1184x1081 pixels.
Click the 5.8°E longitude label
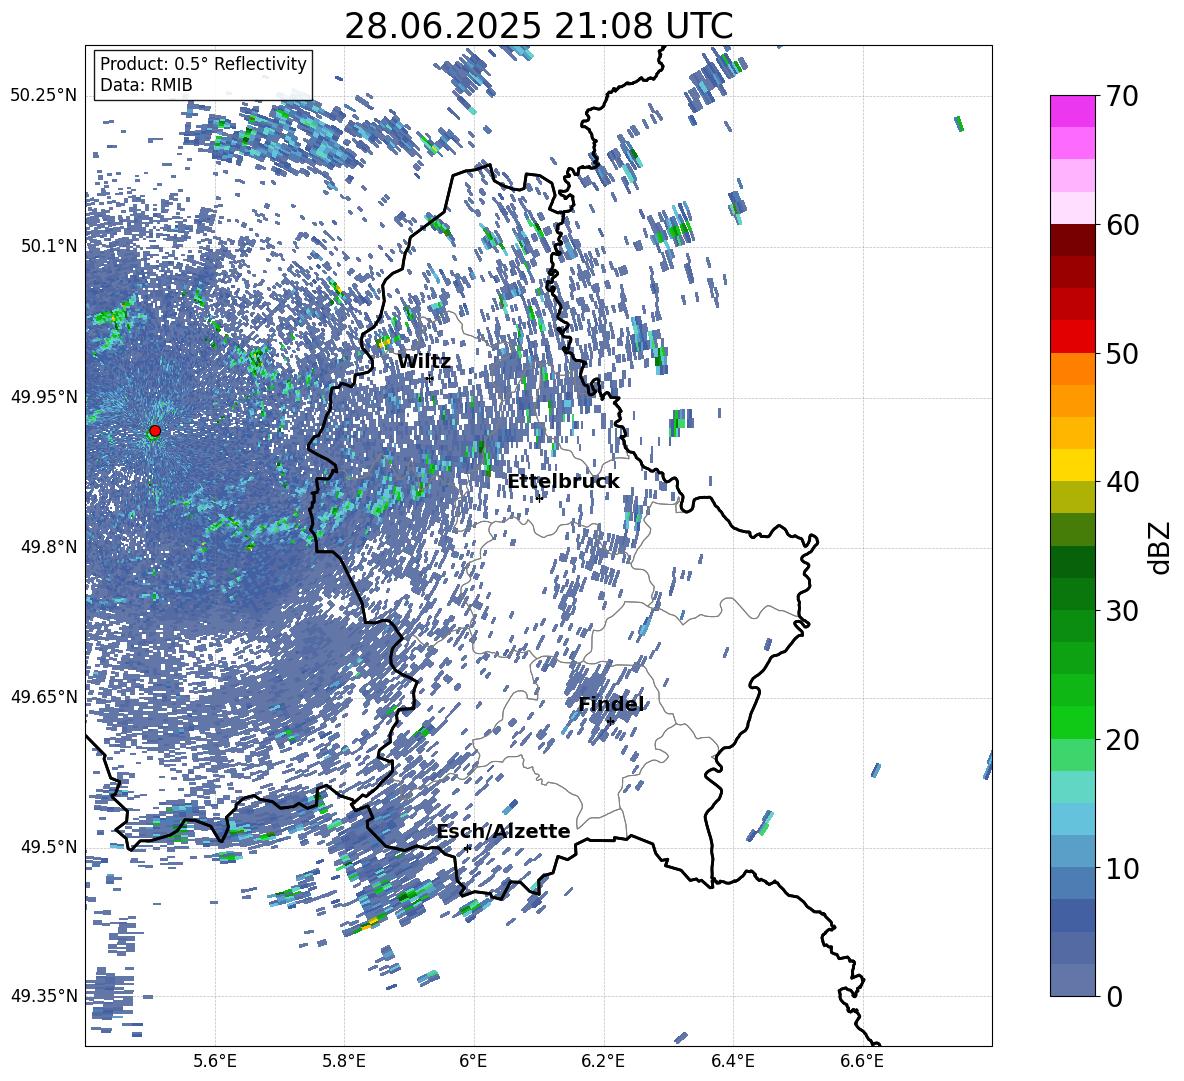(344, 1061)
